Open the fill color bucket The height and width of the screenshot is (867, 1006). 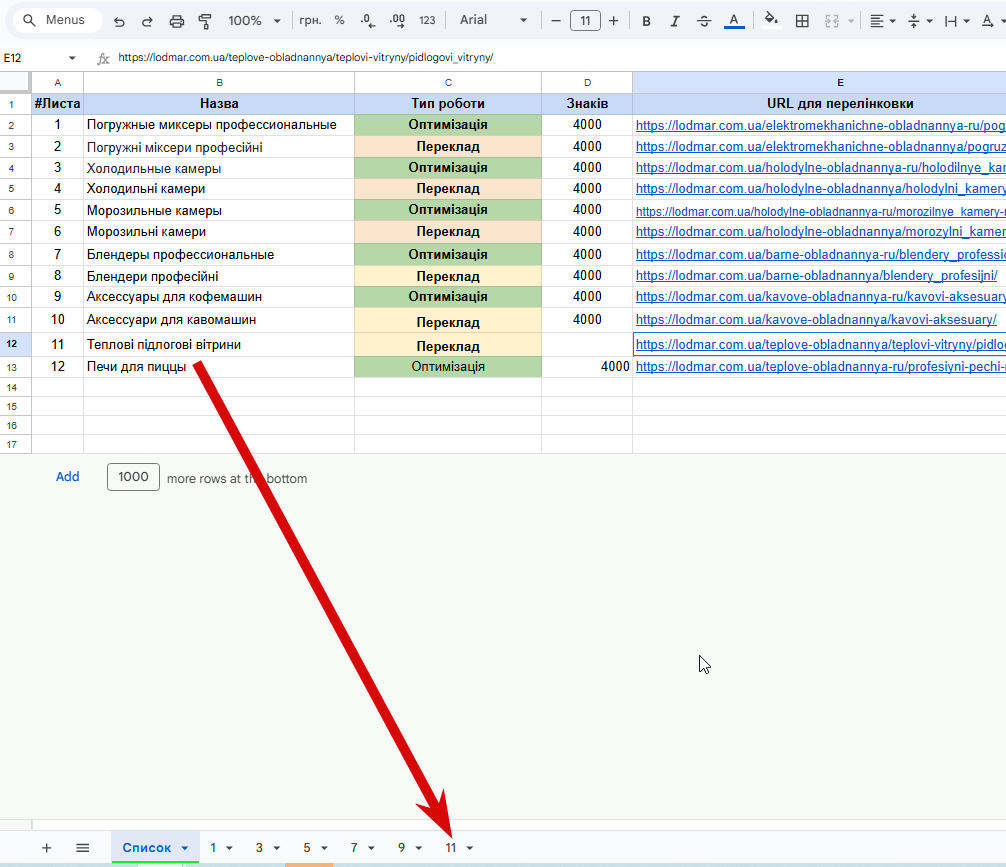(x=771, y=20)
